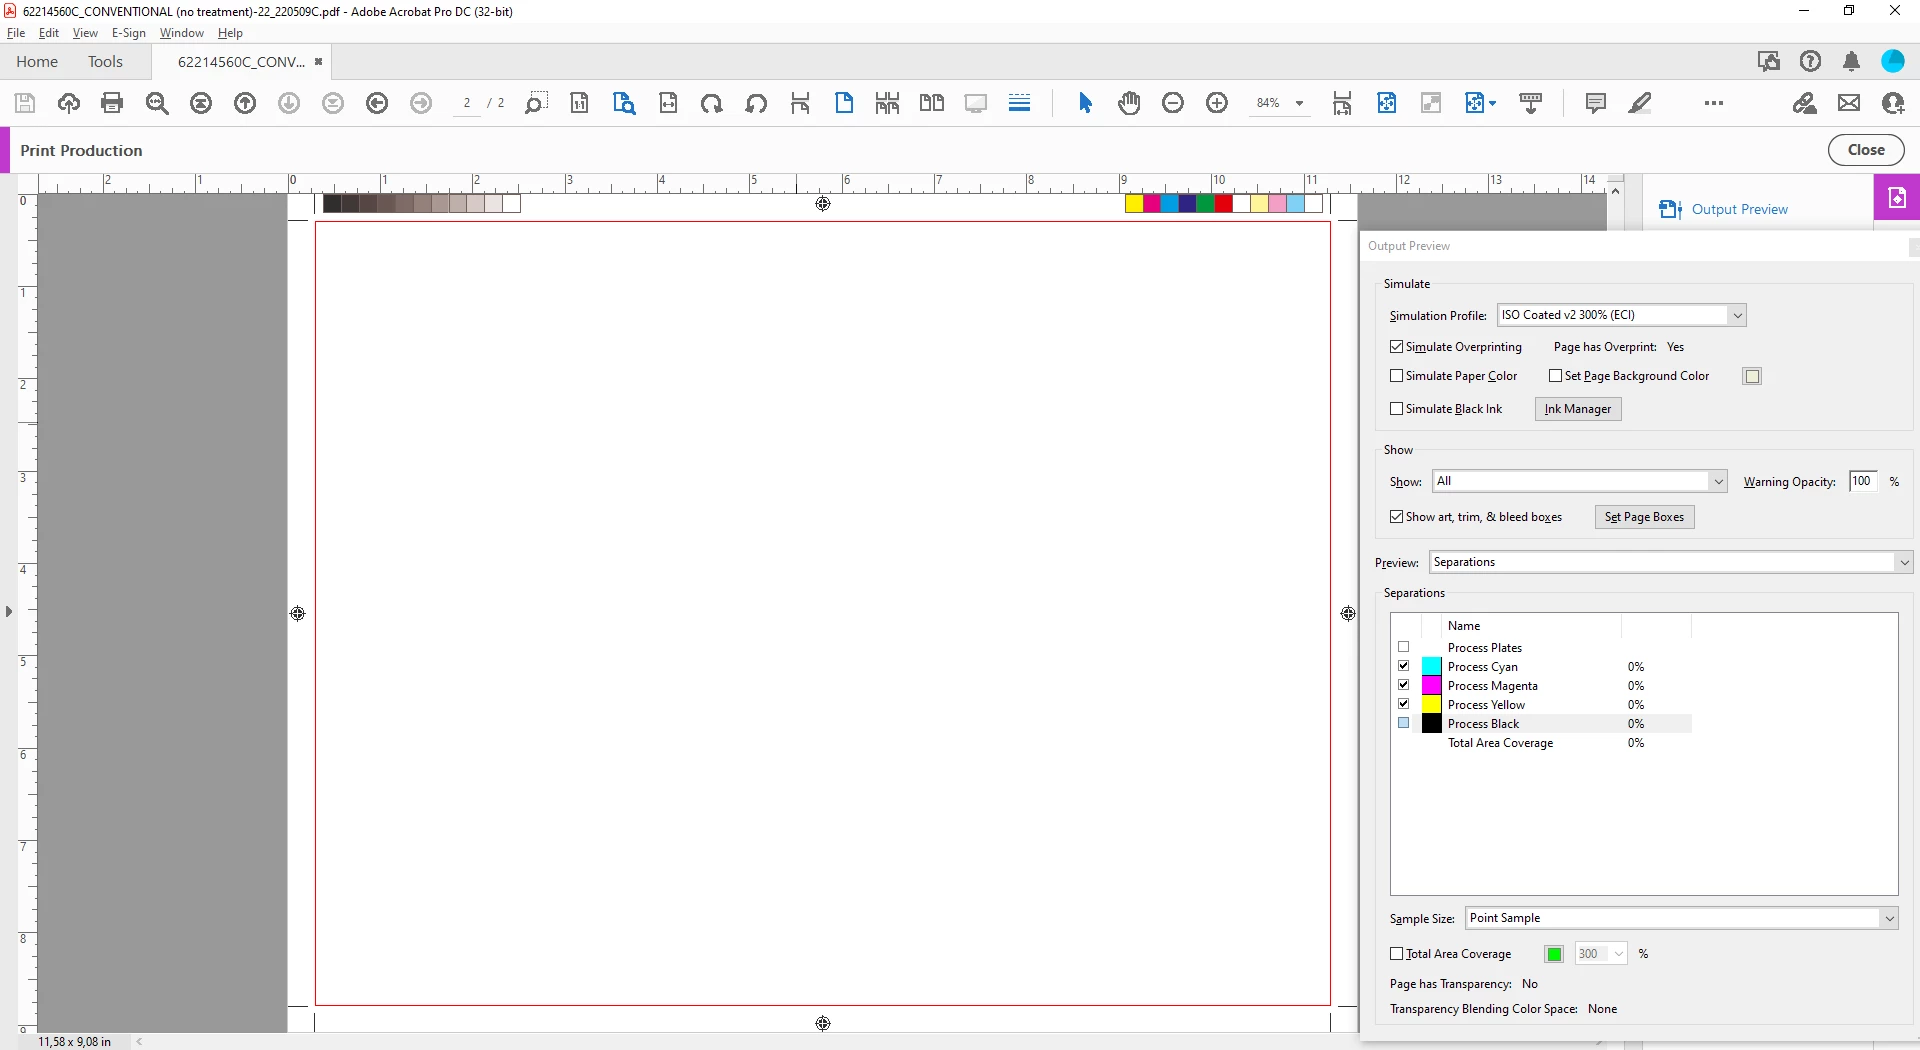Open the Preview Separations dropdown
This screenshot has height=1050, width=1920.
coord(1671,562)
